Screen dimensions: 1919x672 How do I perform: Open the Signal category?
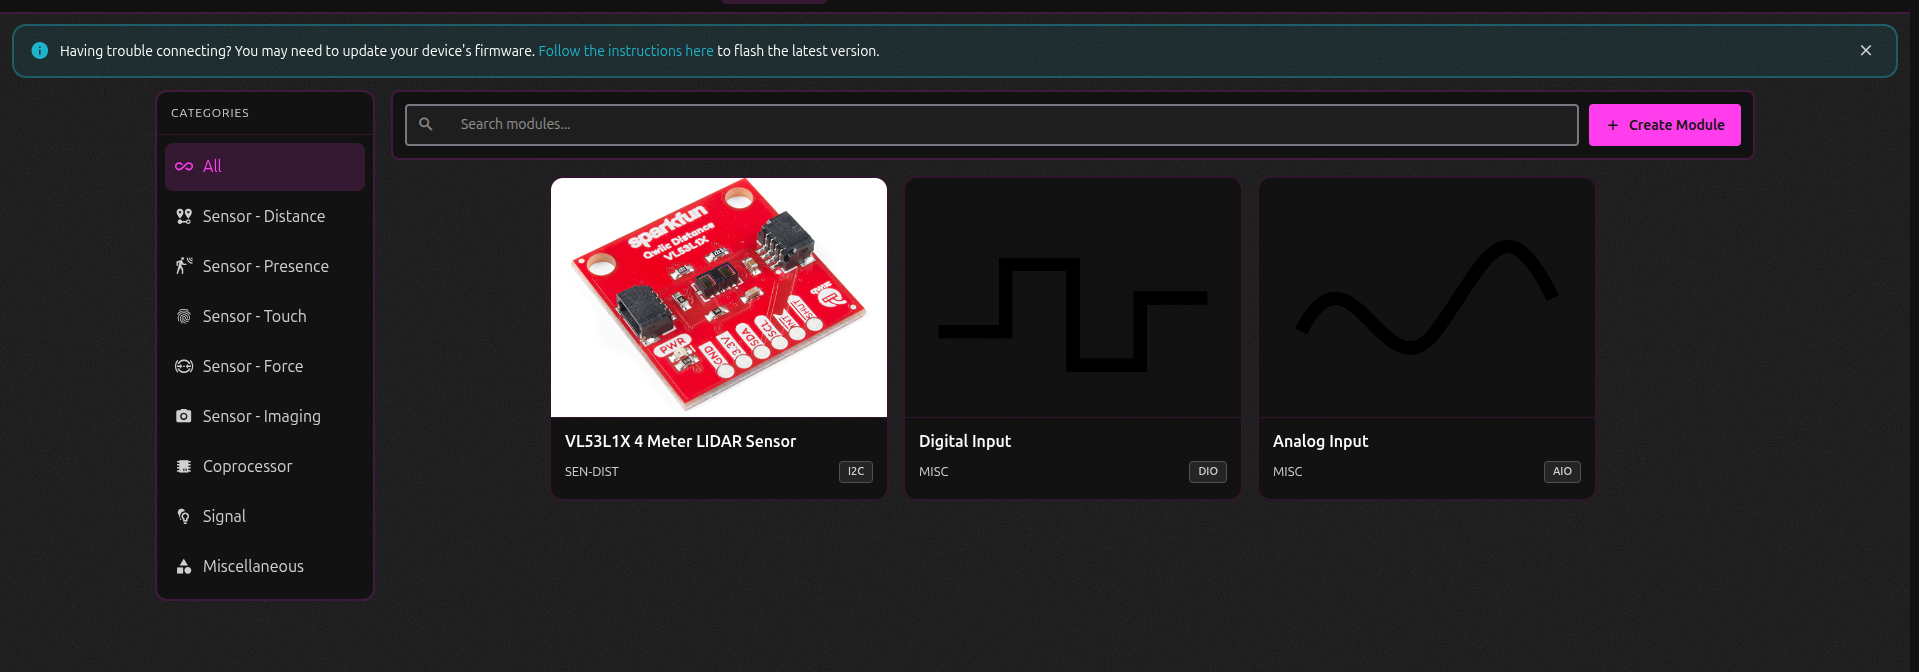tap(265, 516)
